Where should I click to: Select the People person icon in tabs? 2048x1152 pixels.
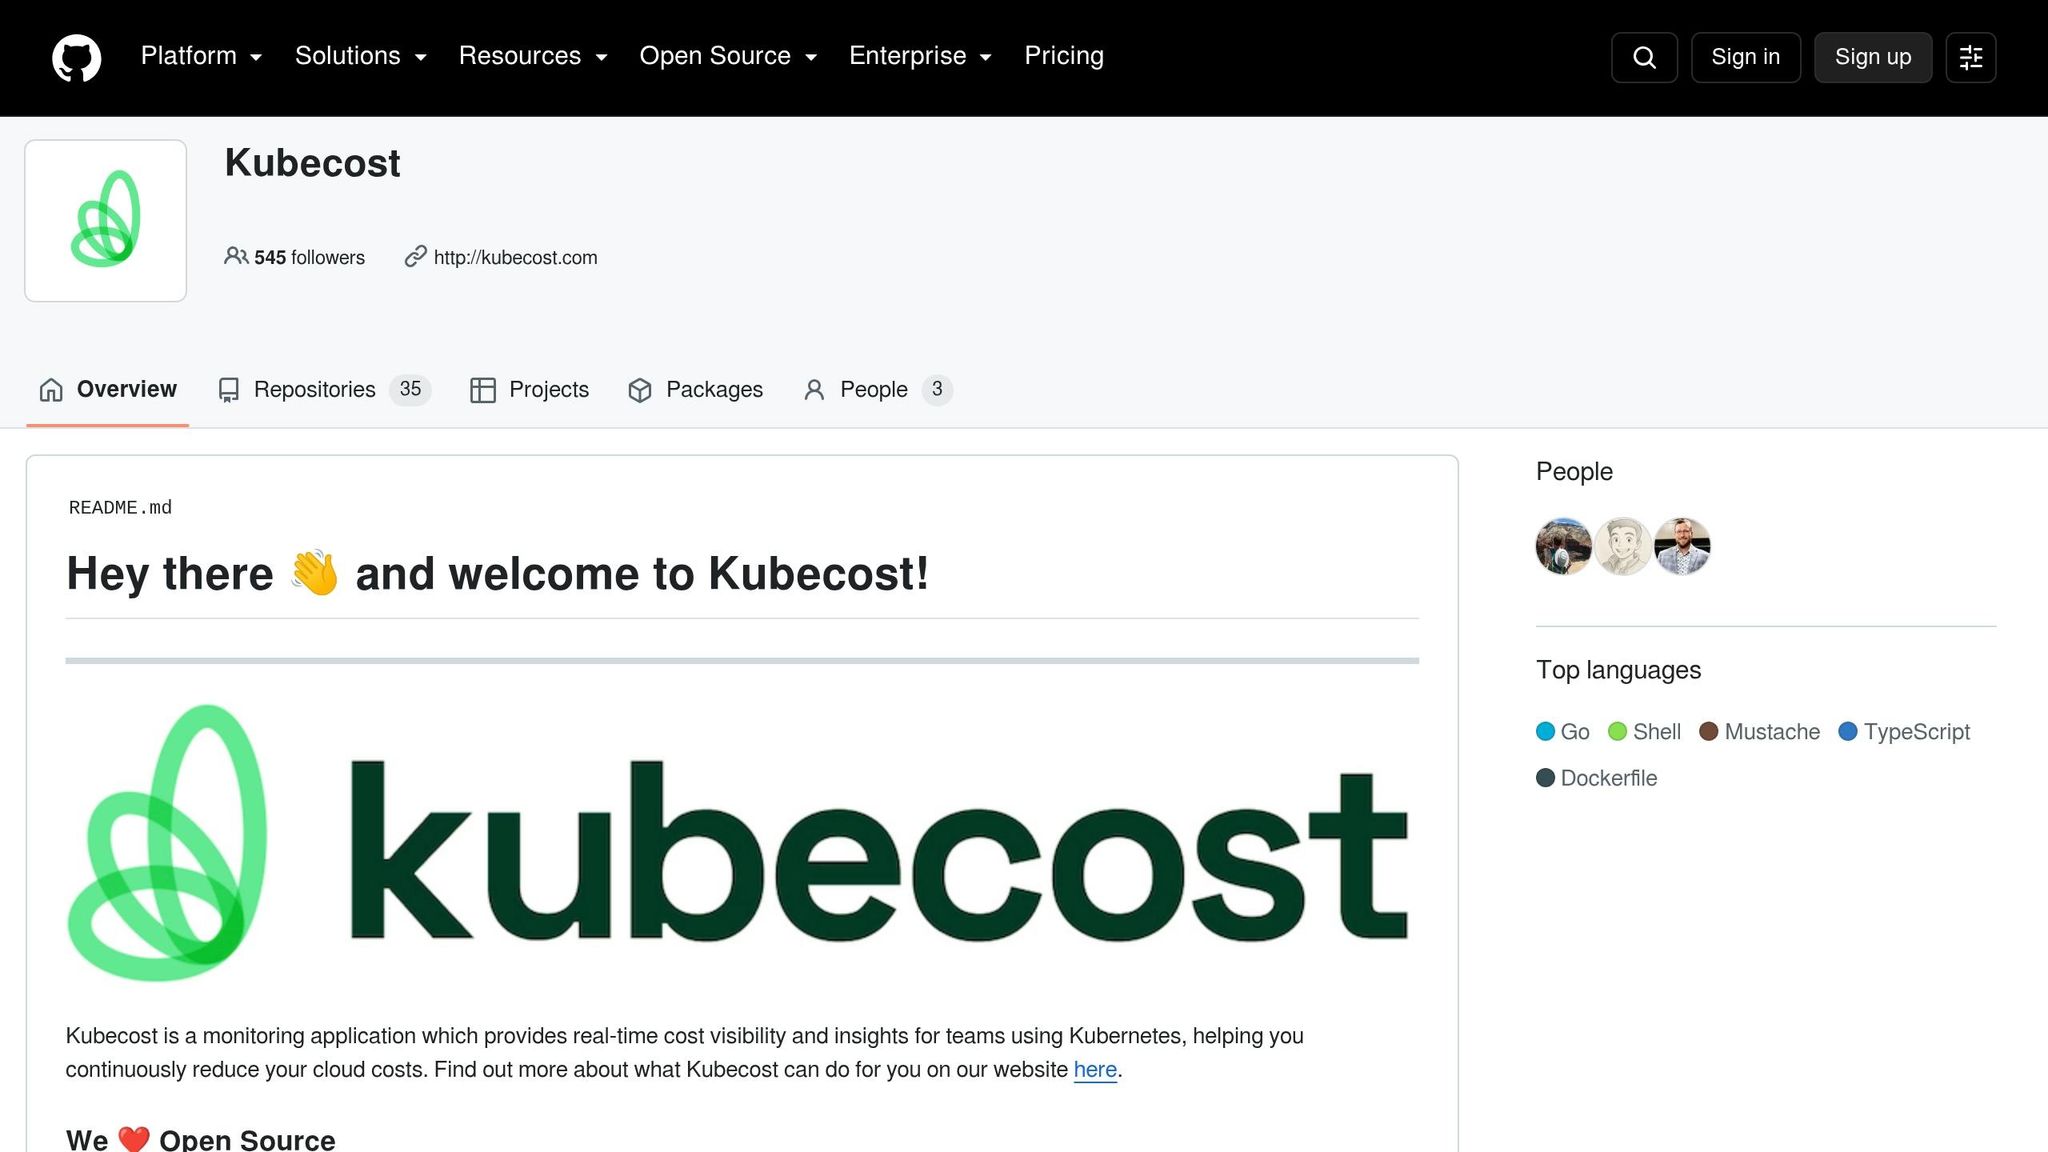point(814,390)
